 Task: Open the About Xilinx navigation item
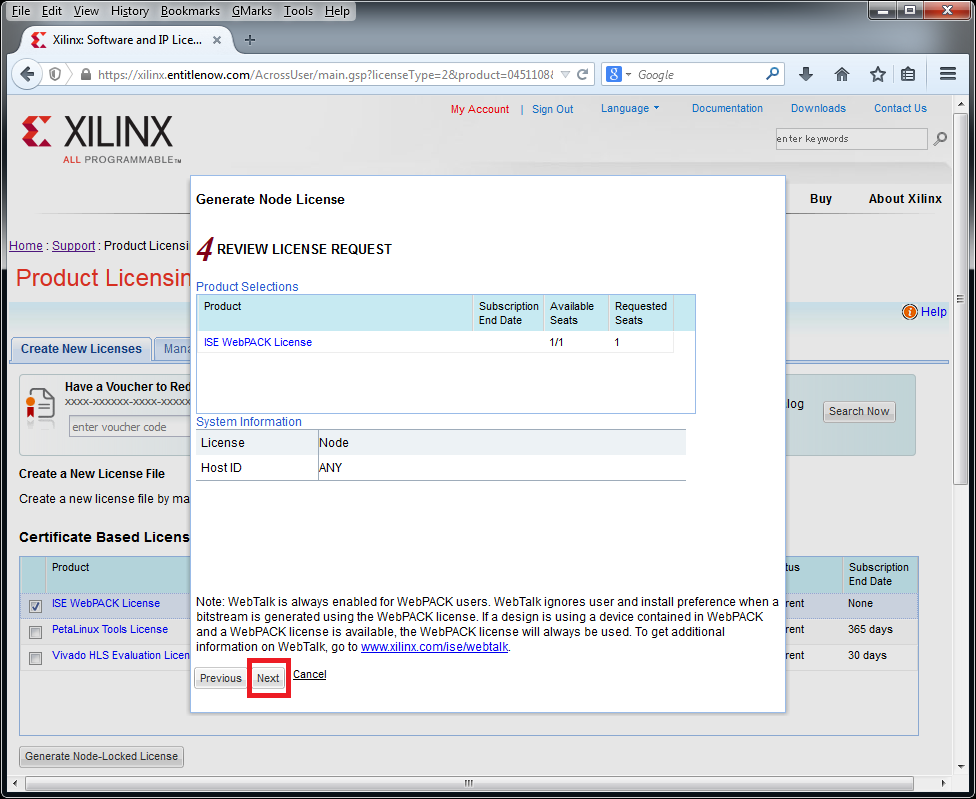[905, 199]
